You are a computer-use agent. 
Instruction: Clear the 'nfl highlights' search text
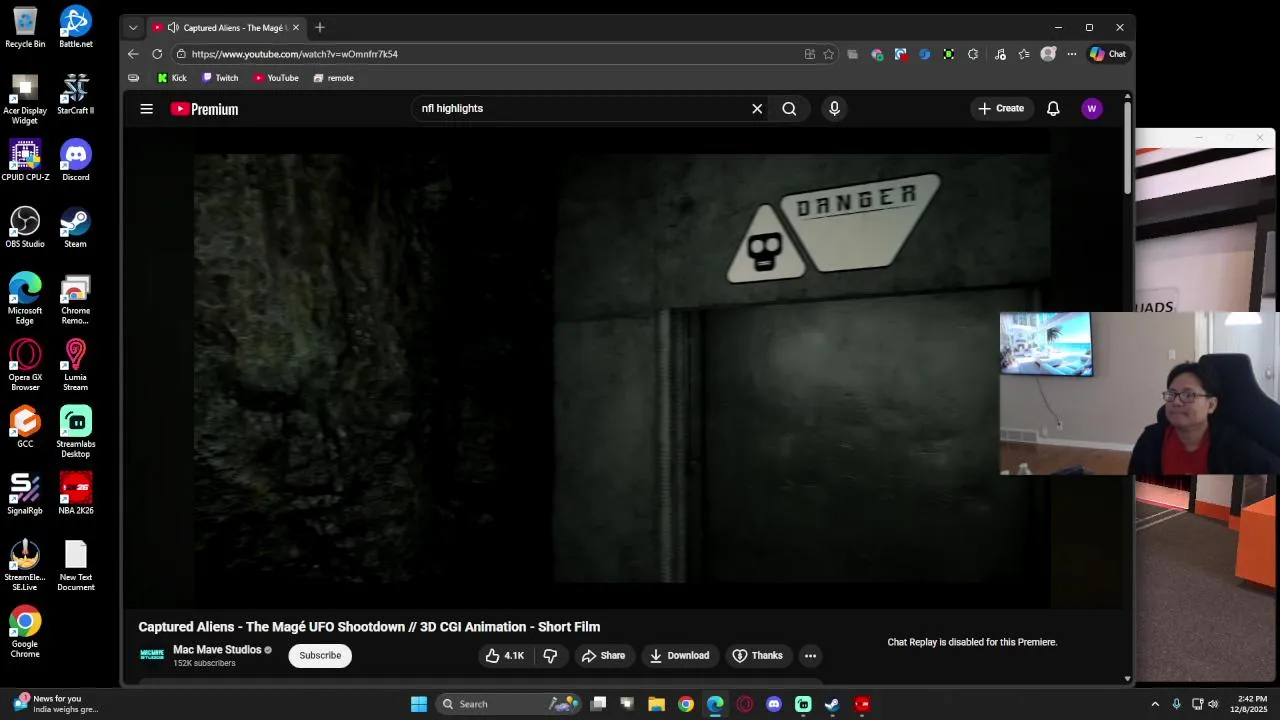757,109
